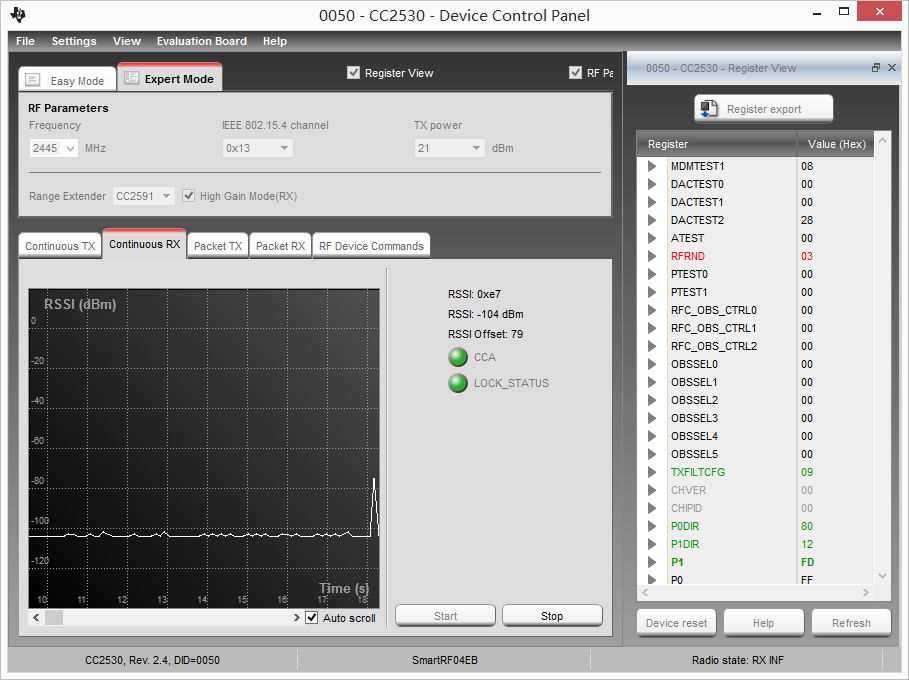Open the Frequency MHz dropdown
The height and width of the screenshot is (680, 909).
click(x=70, y=148)
